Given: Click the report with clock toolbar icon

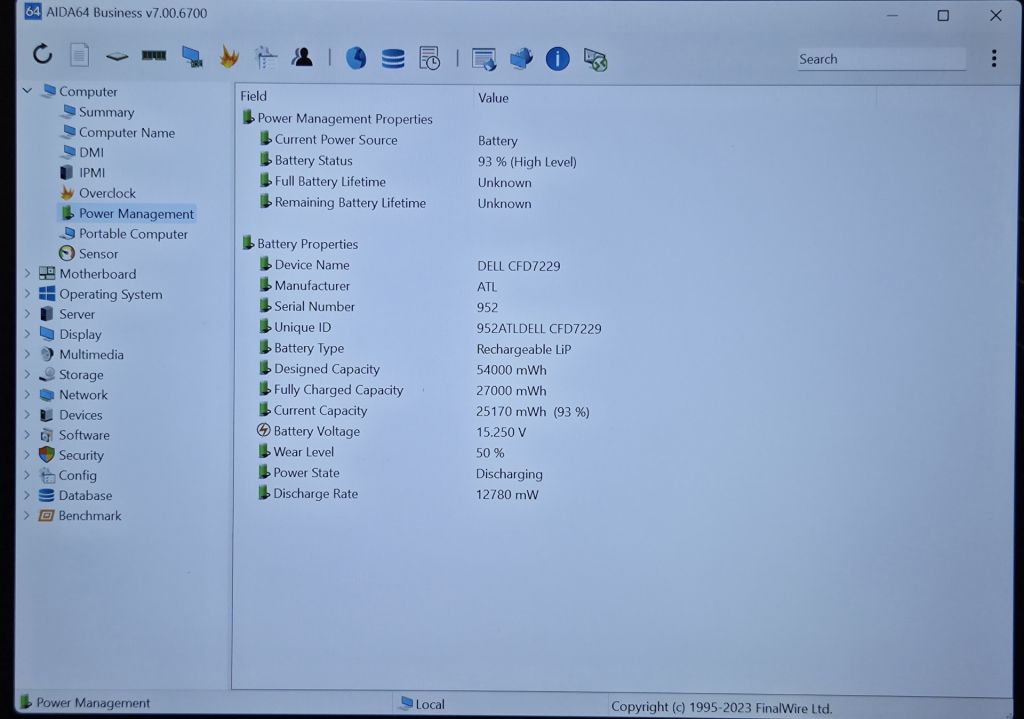Looking at the screenshot, I should 430,58.
